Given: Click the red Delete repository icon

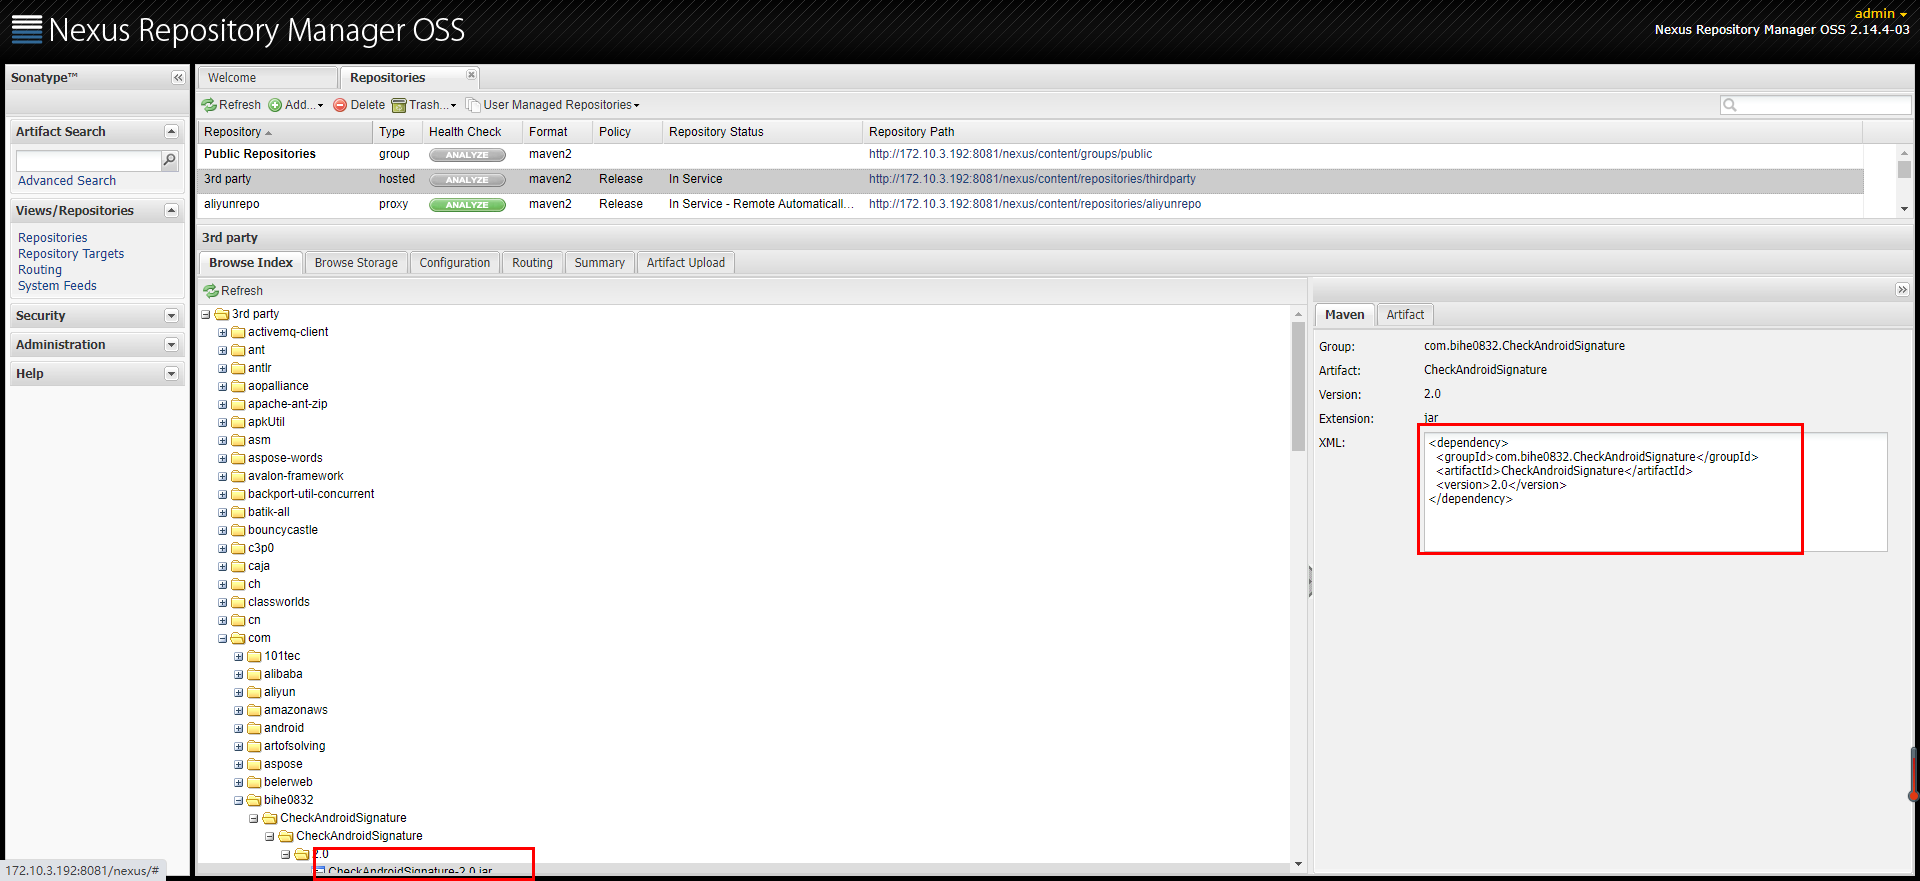Looking at the screenshot, I should pyautogui.click(x=340, y=105).
